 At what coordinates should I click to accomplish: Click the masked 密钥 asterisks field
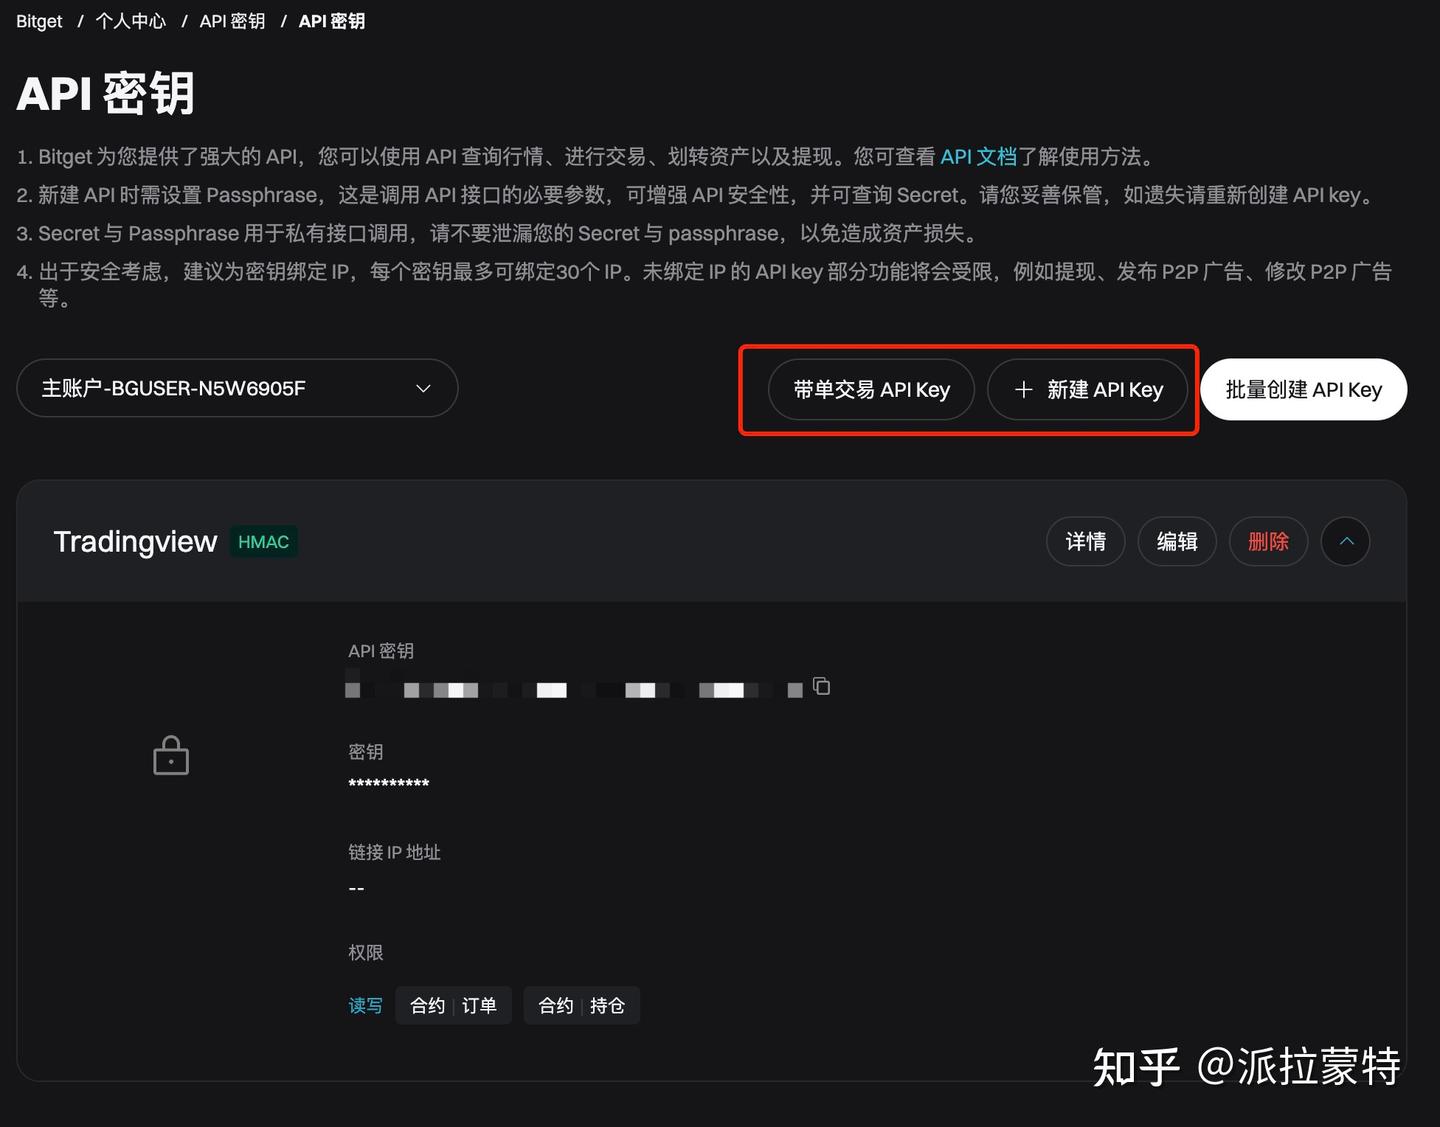[x=388, y=783]
